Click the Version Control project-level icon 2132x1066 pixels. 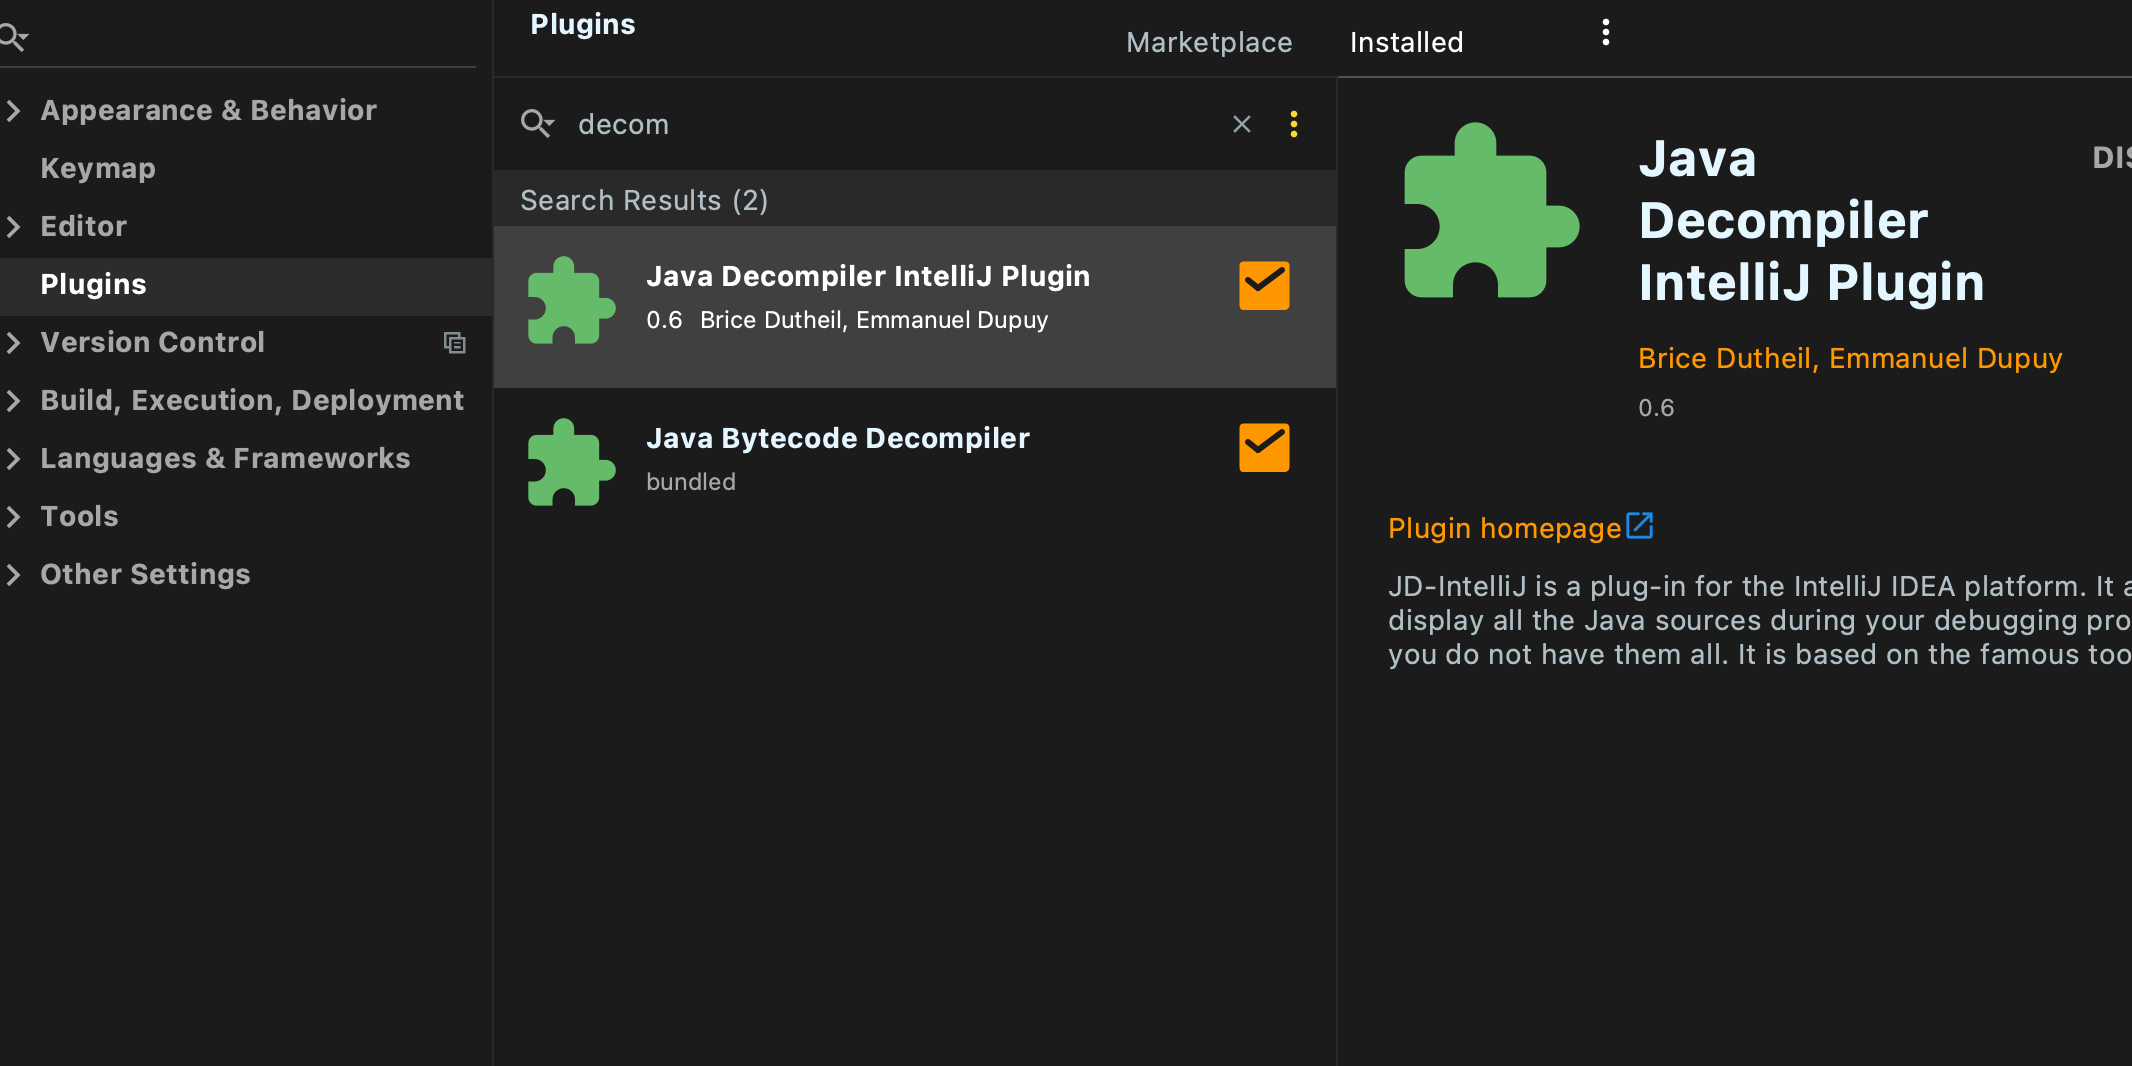[x=455, y=343]
